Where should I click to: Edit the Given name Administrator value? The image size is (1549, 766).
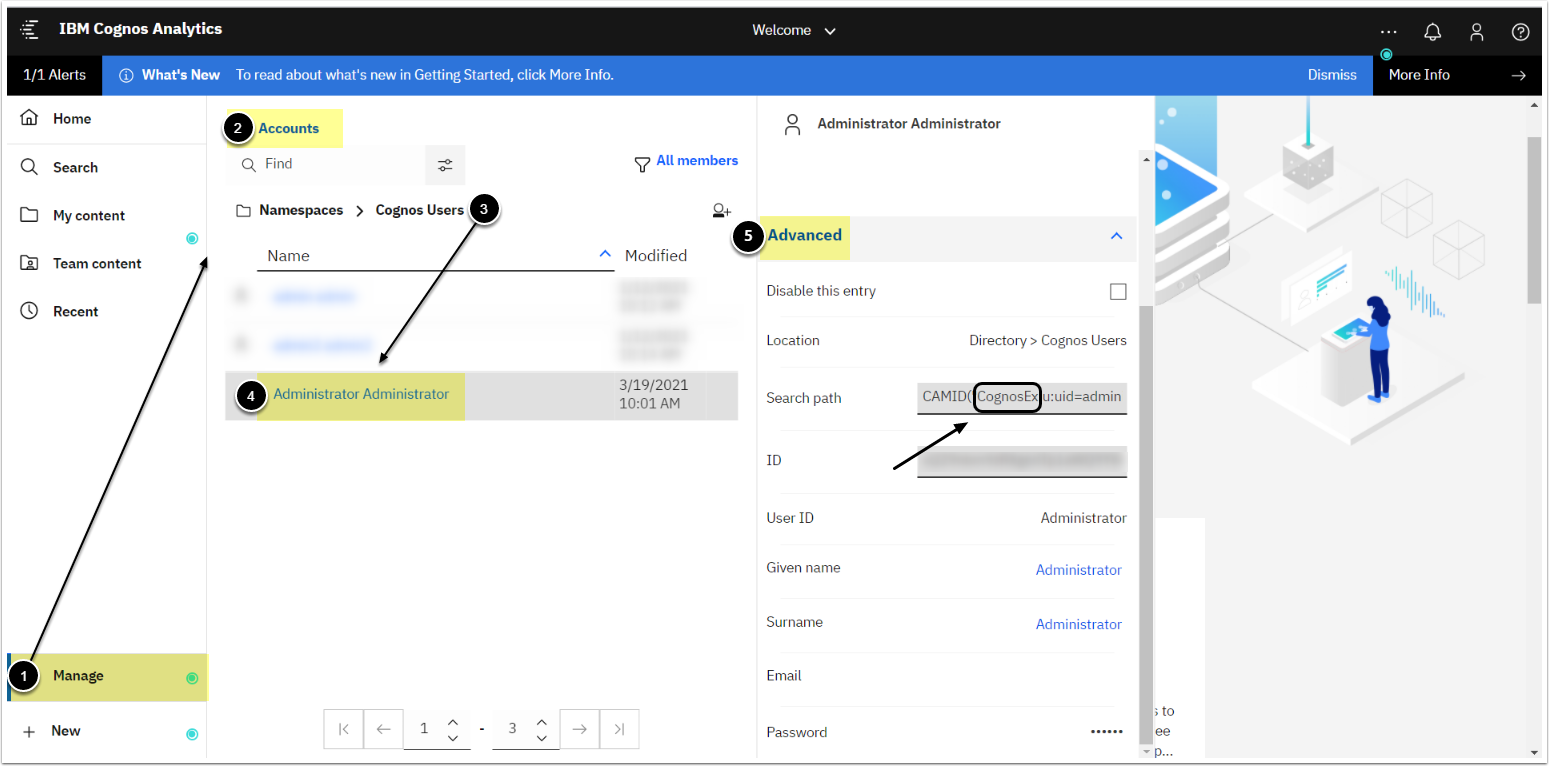coord(1079,570)
